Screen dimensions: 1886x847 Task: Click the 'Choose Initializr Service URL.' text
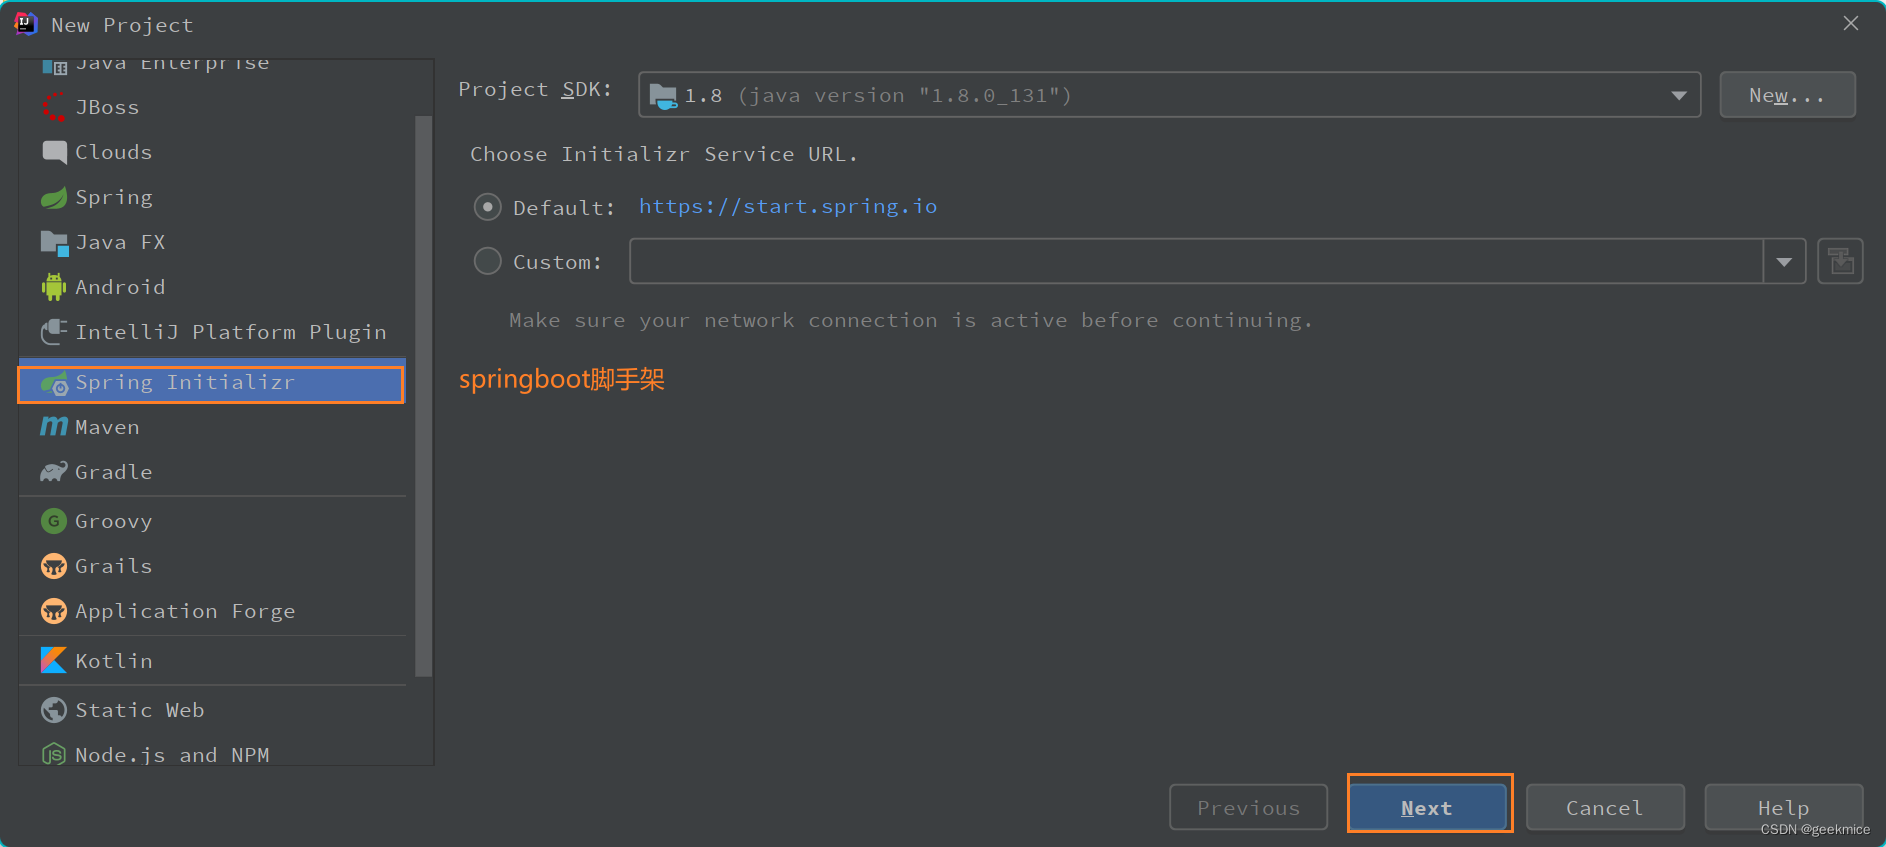(x=664, y=154)
